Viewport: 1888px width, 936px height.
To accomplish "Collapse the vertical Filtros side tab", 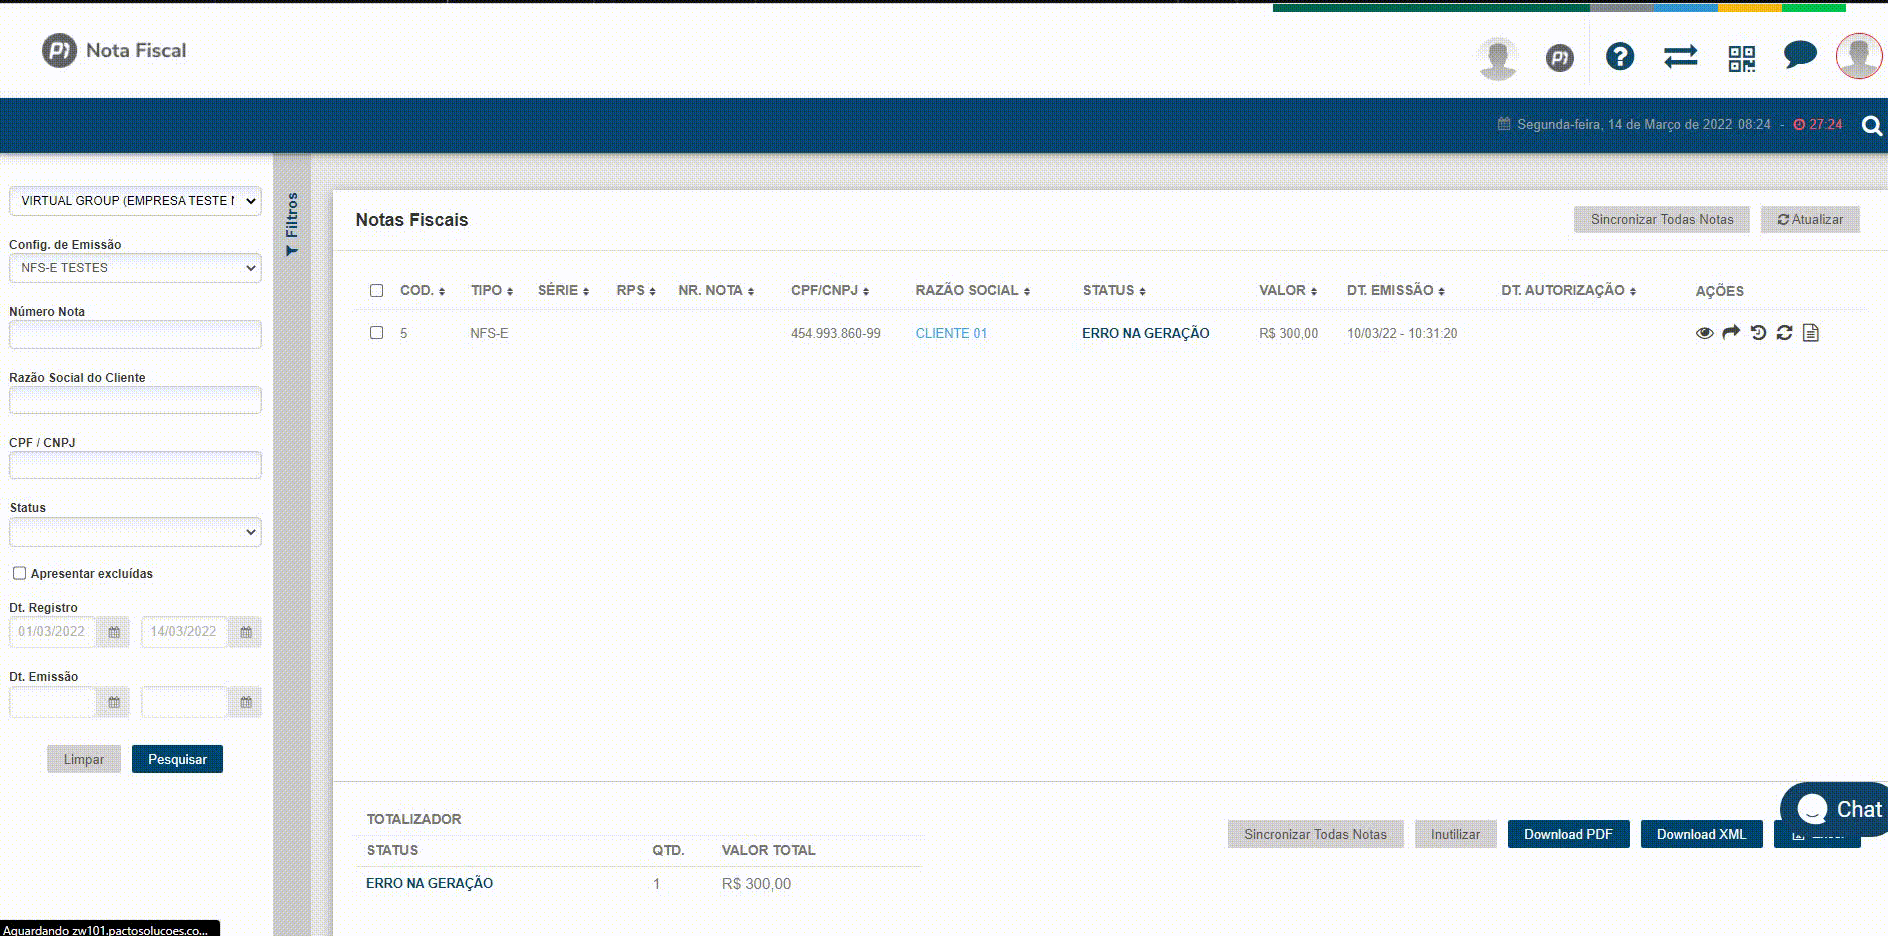I will click(x=292, y=223).
